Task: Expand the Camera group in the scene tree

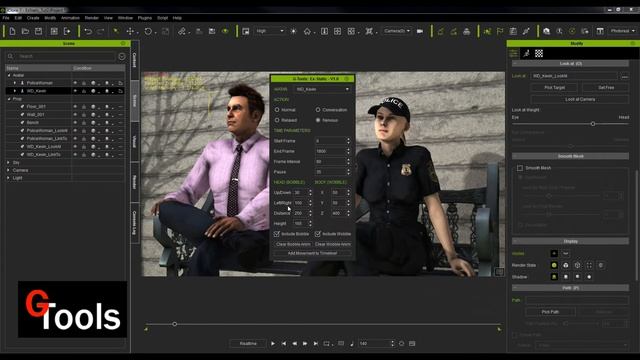Action: point(9,170)
